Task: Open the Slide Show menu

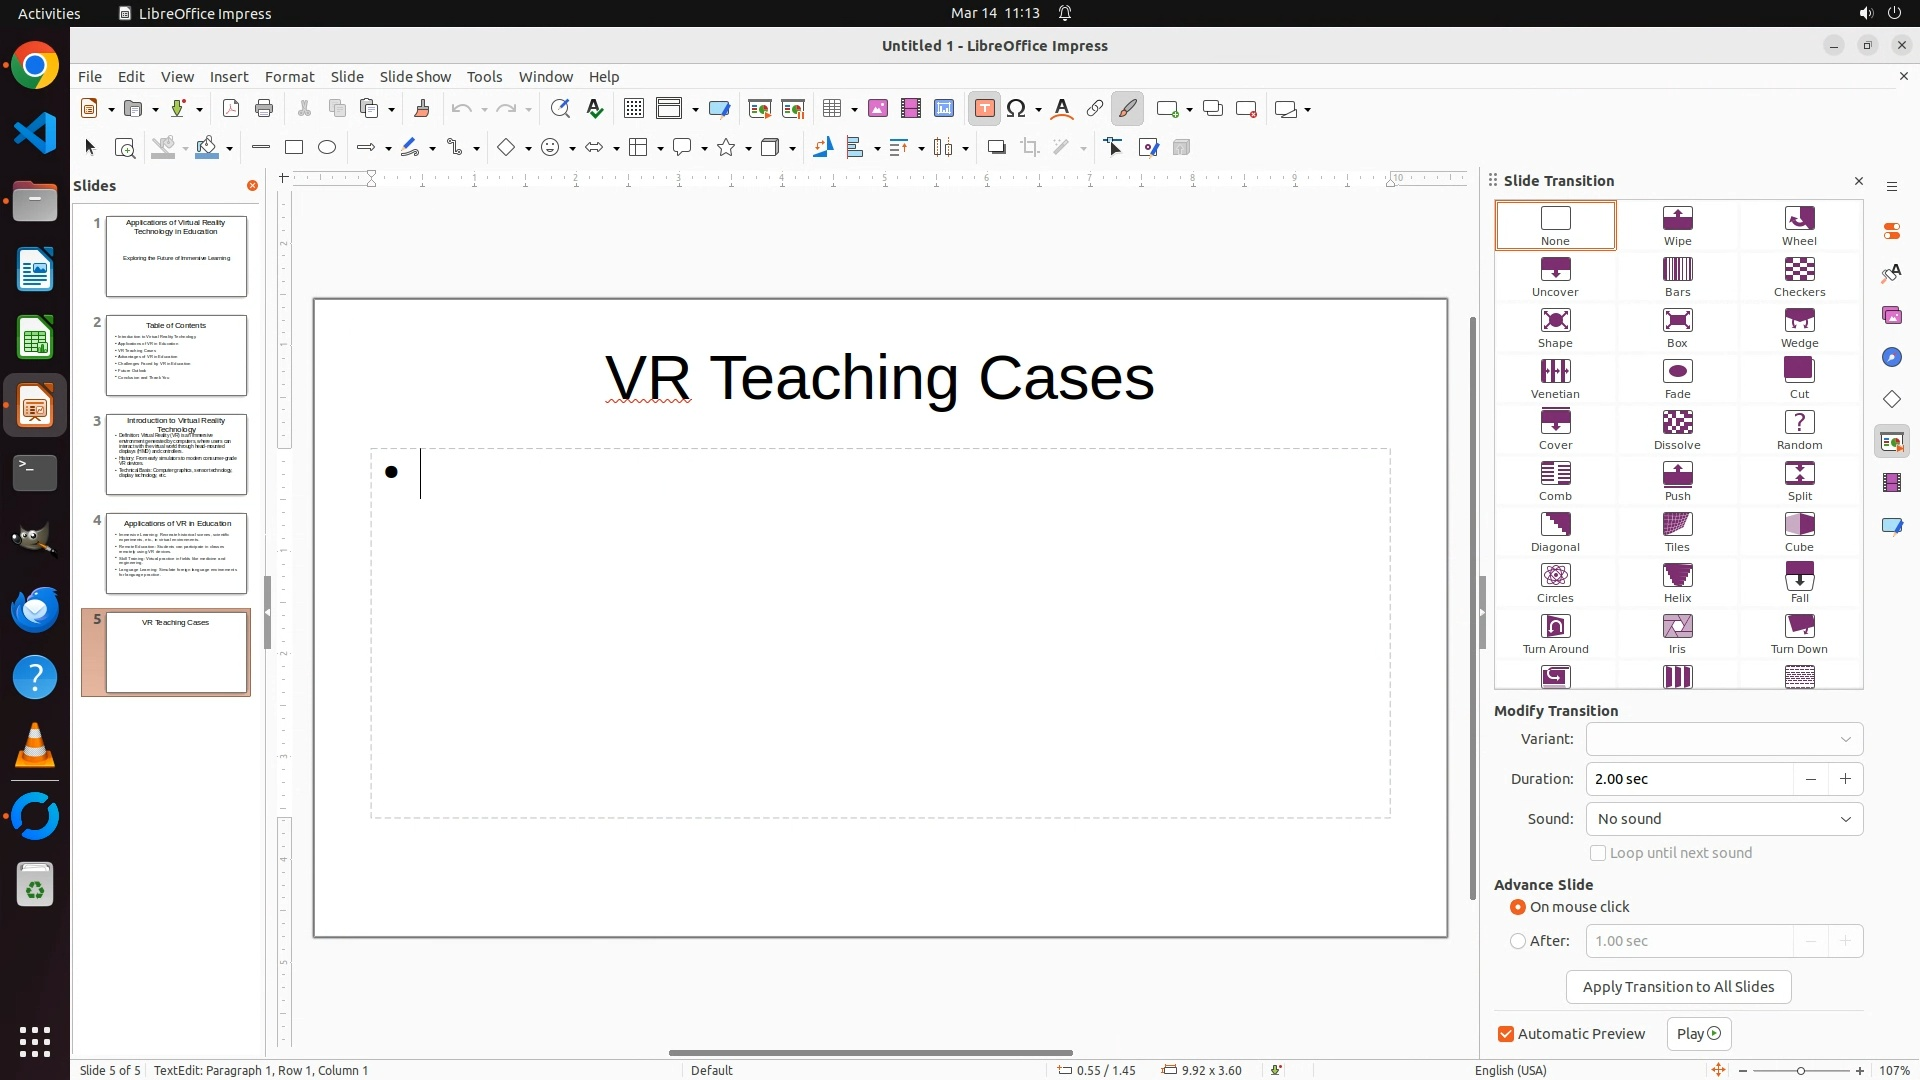Action: (x=415, y=77)
